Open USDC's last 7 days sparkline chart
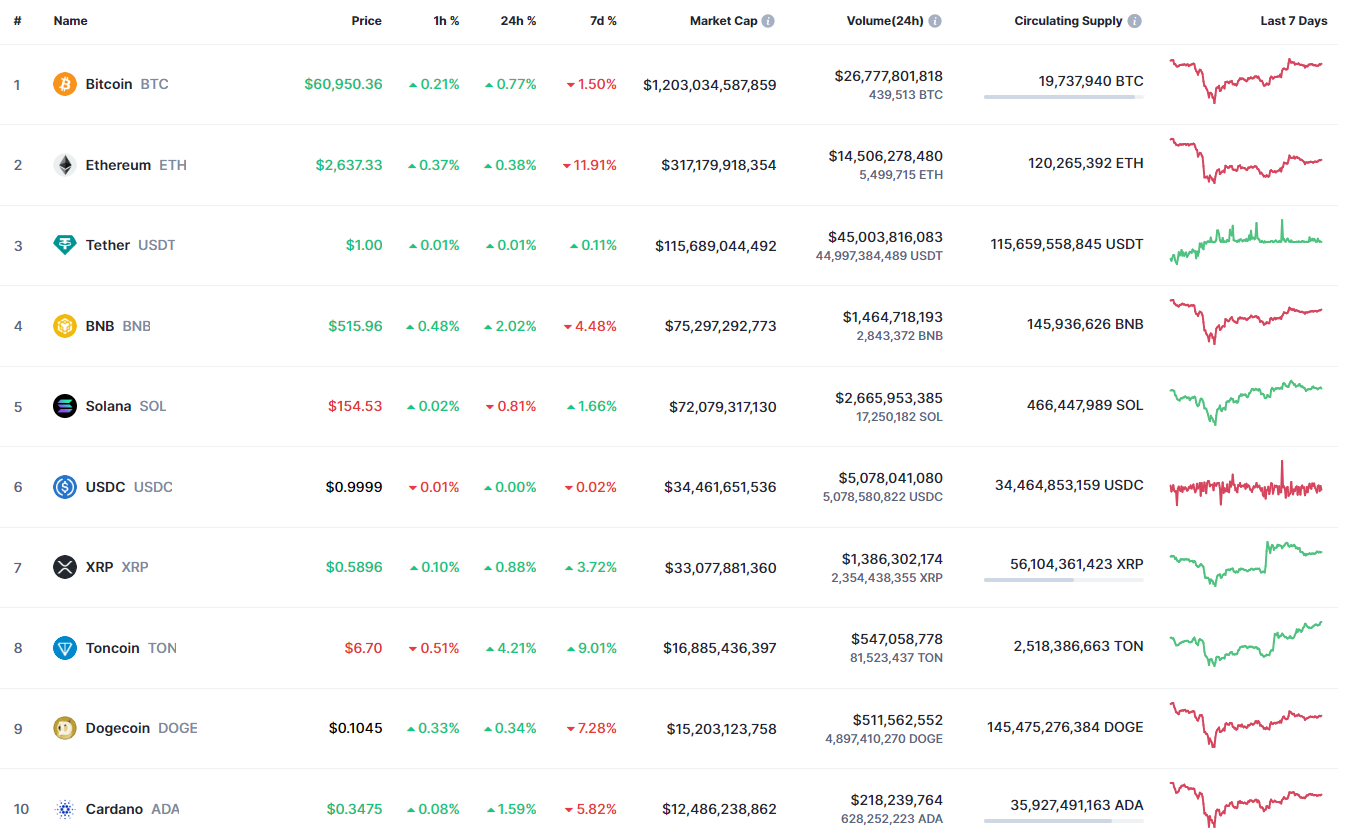The width and height of the screenshot is (1348, 838). click(x=1246, y=484)
